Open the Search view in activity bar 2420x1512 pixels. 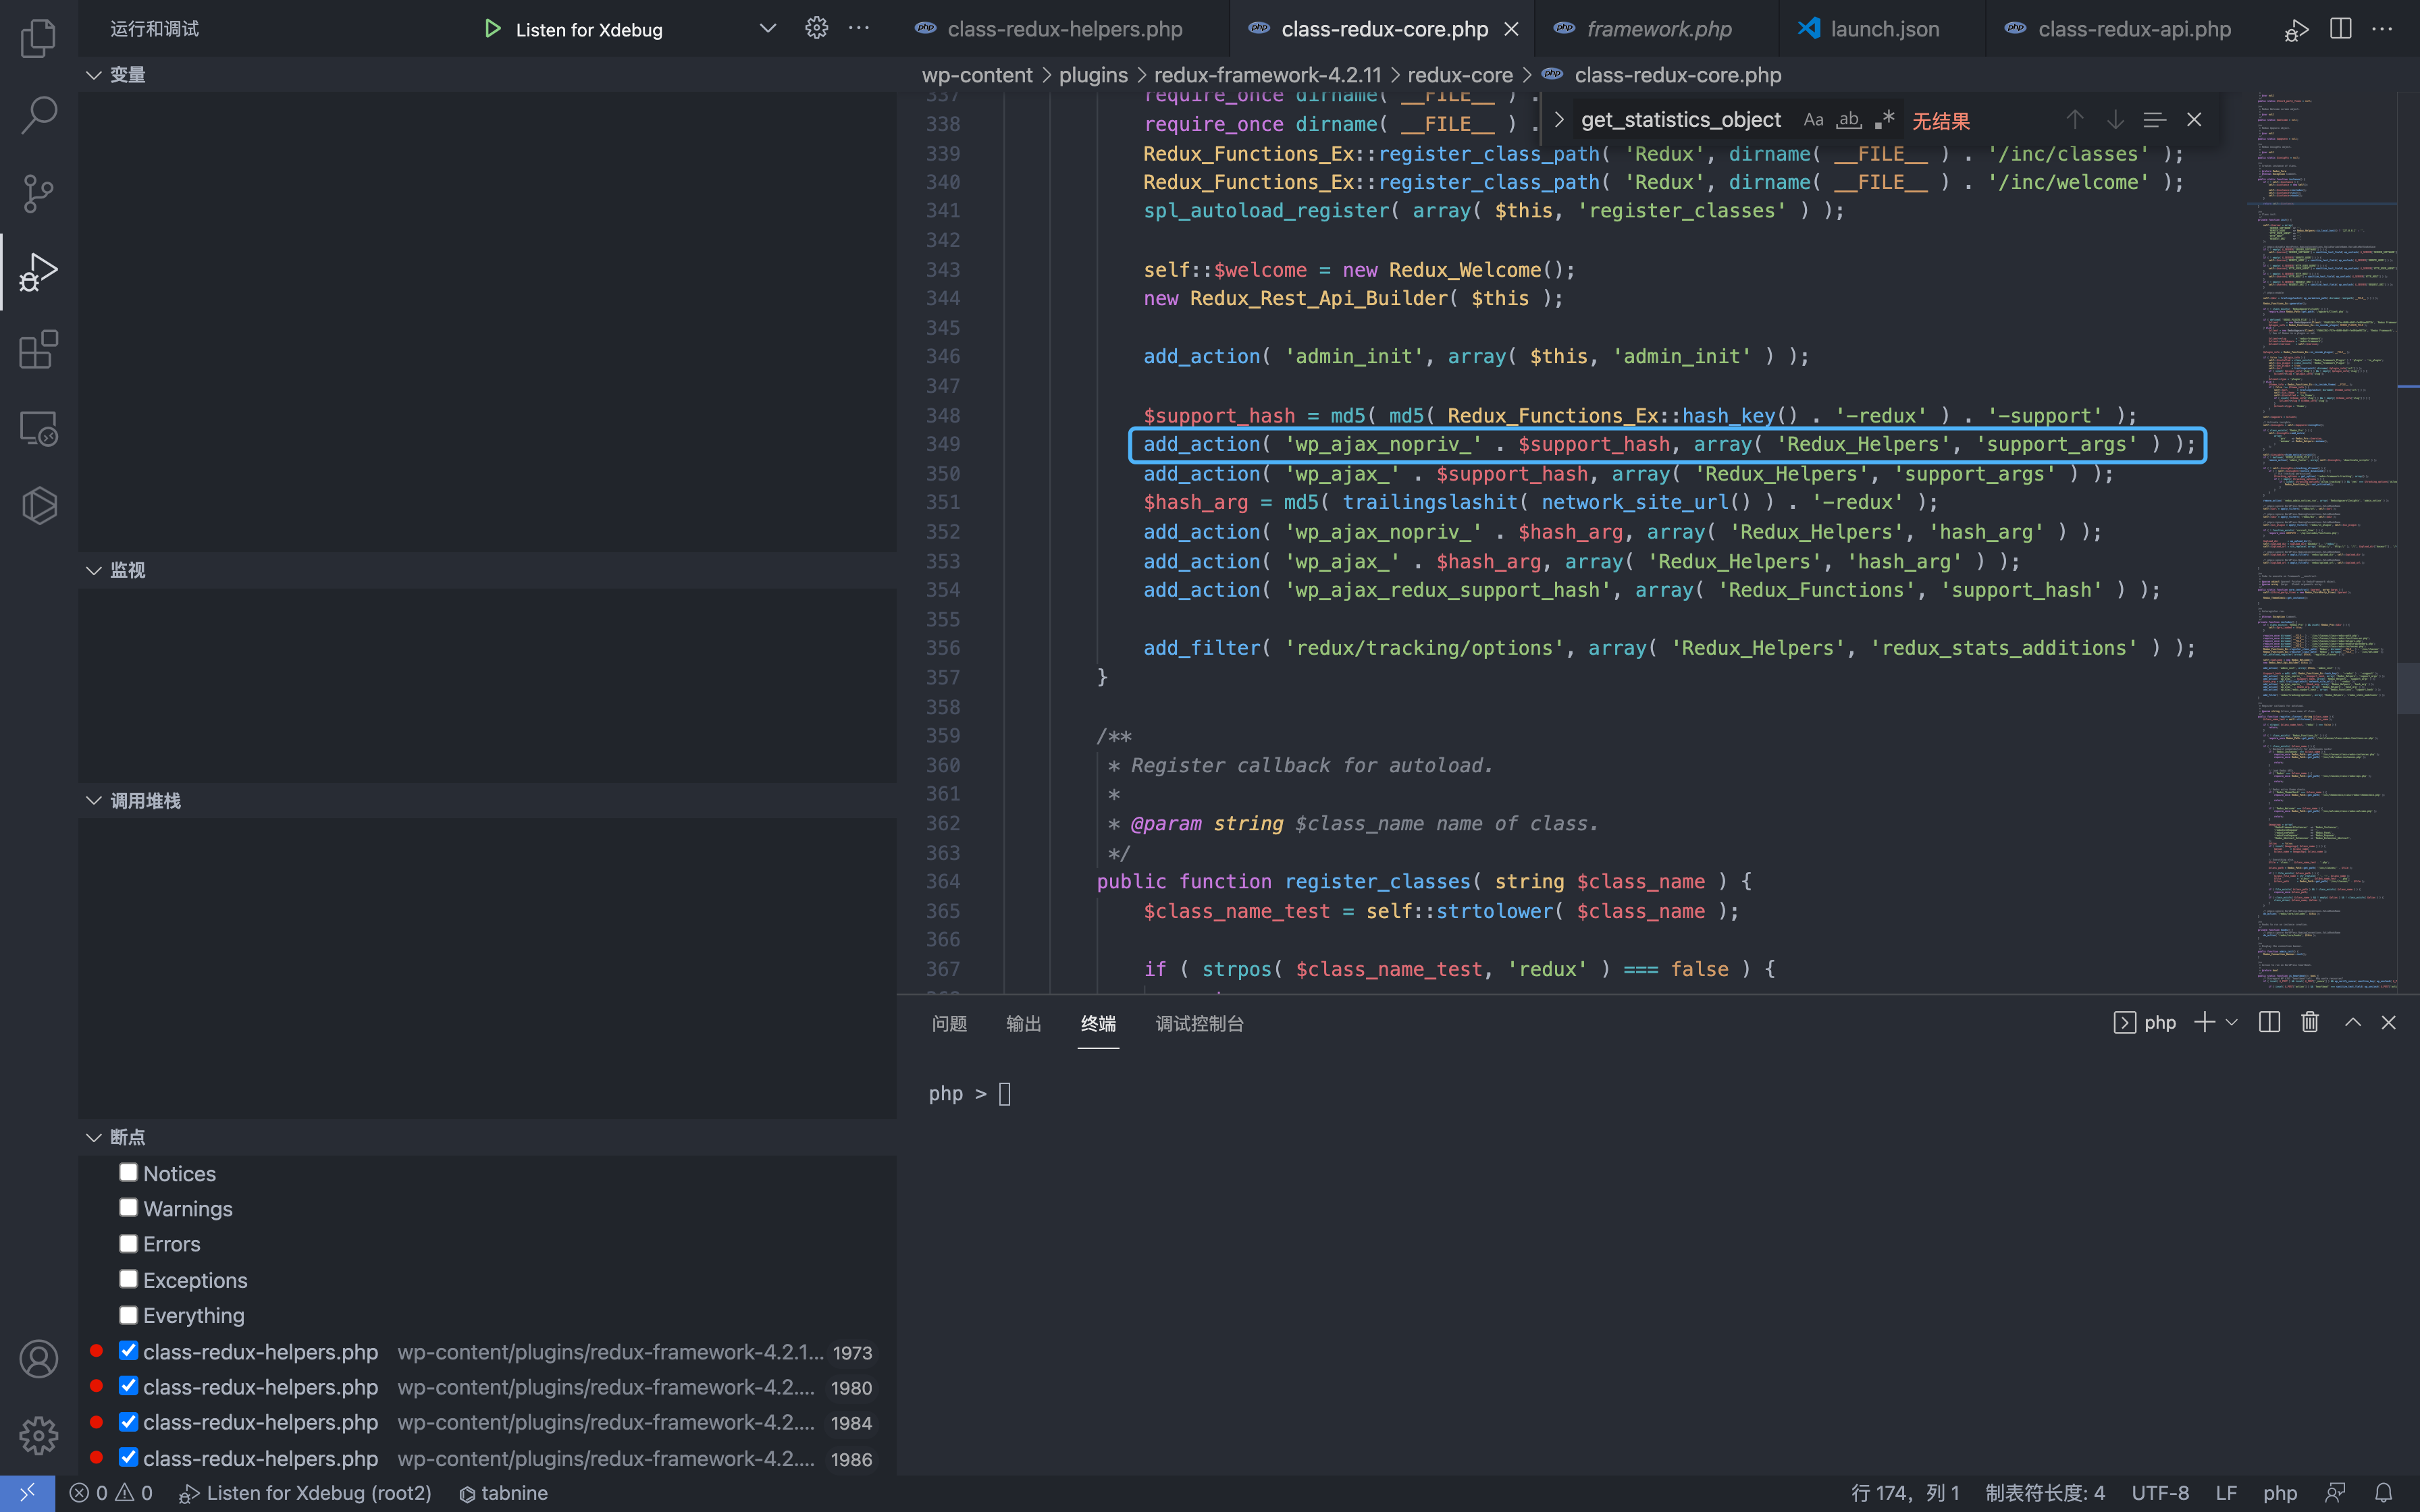pyautogui.click(x=38, y=115)
